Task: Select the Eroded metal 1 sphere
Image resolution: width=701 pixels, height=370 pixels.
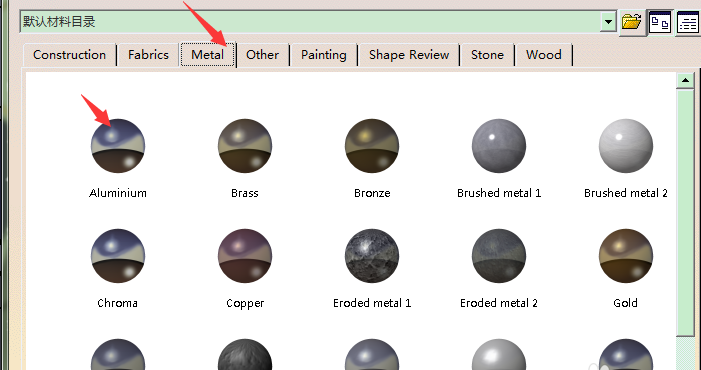Action: click(x=372, y=256)
